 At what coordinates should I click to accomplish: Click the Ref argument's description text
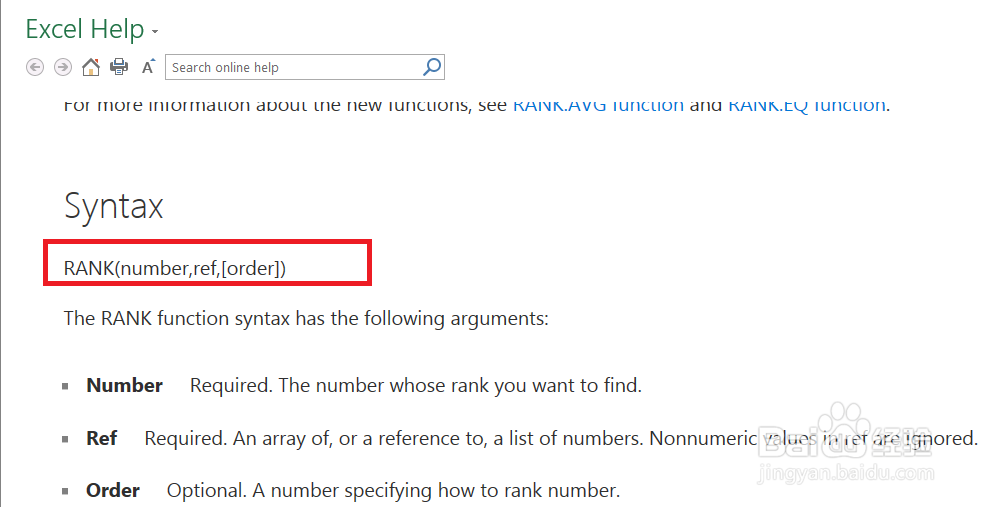(560, 438)
